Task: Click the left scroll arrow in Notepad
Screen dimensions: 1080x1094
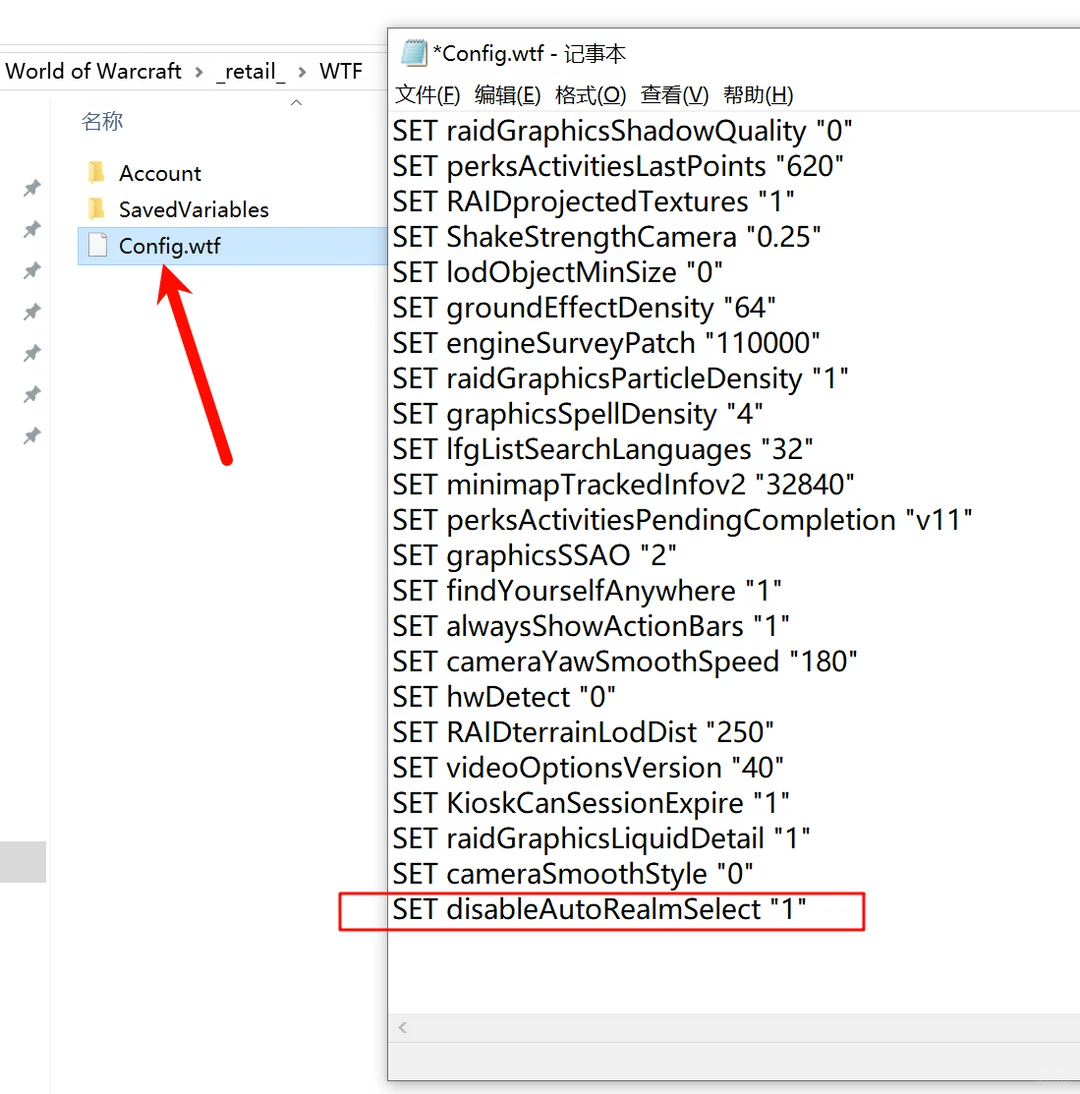Action: [x=403, y=1027]
